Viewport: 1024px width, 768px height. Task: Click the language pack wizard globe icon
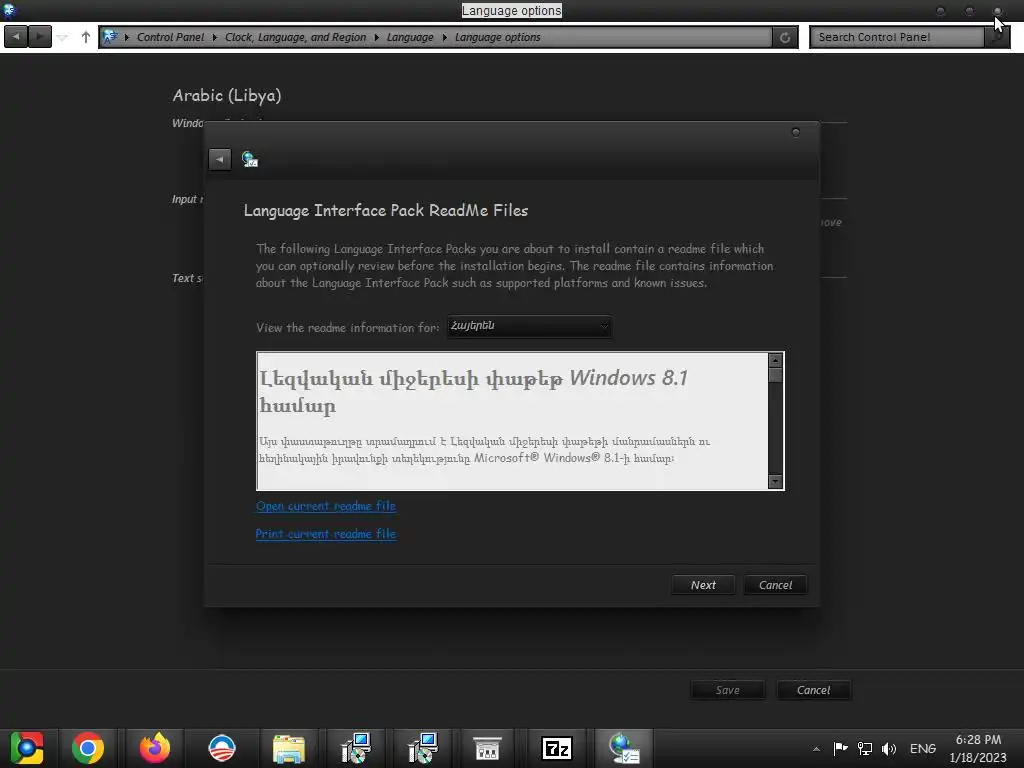pyautogui.click(x=249, y=159)
